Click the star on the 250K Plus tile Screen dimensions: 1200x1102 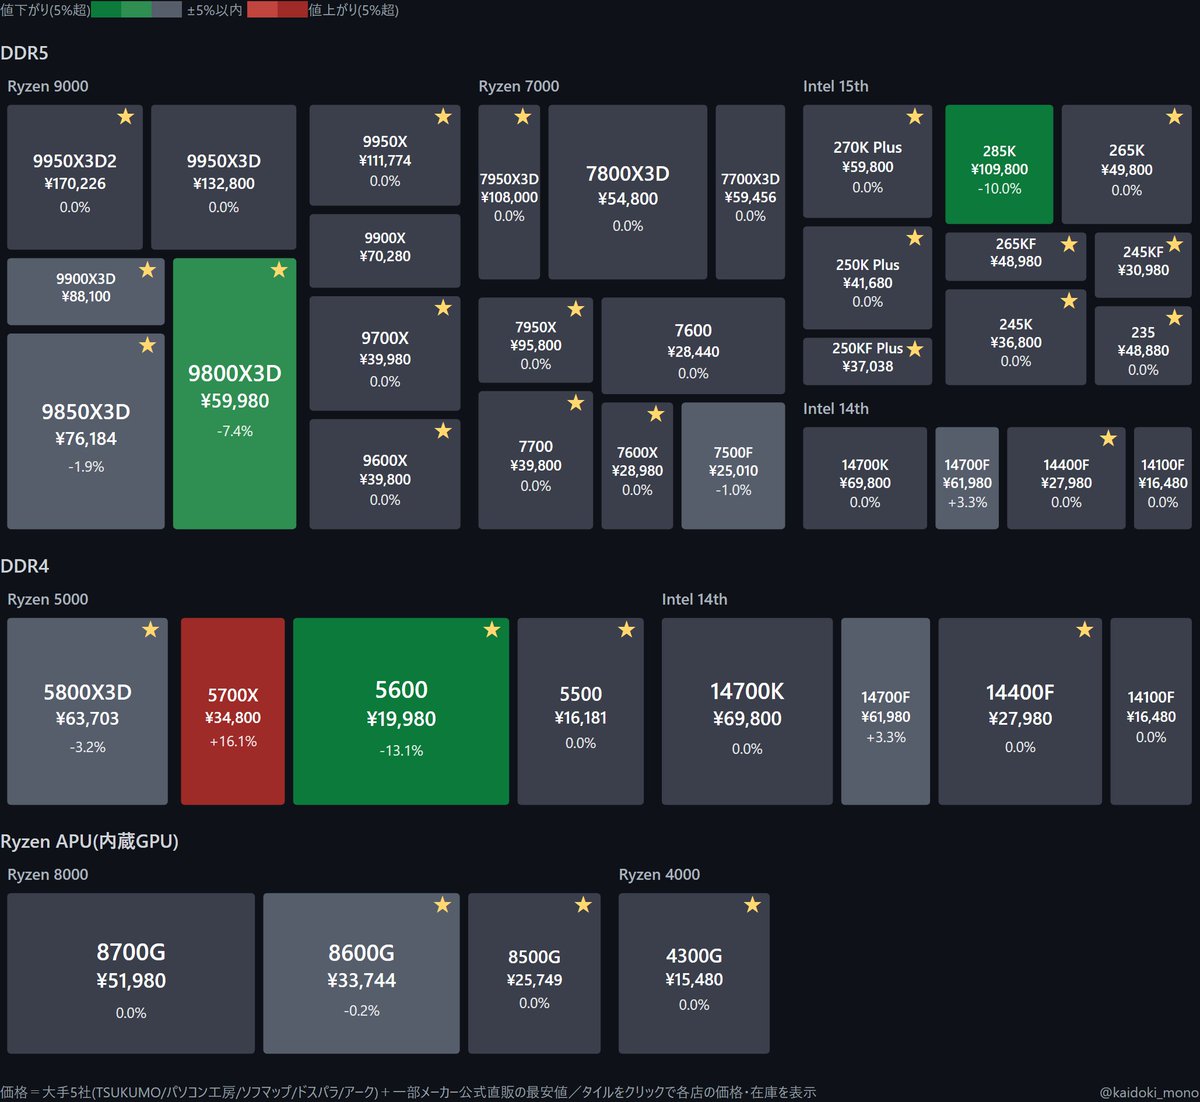(x=914, y=238)
